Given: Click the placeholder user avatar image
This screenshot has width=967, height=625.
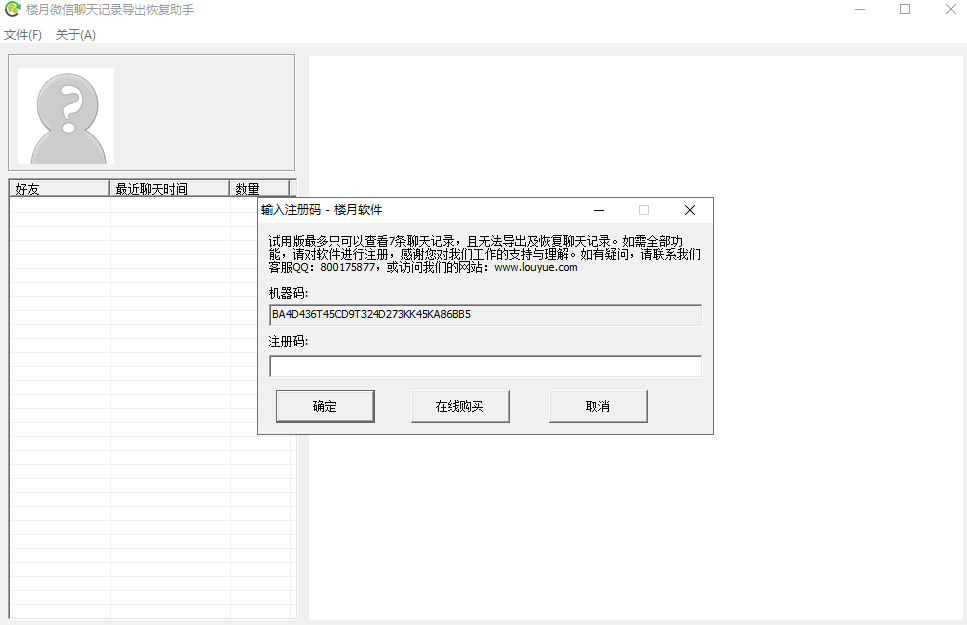Looking at the screenshot, I should pyautogui.click(x=66, y=116).
